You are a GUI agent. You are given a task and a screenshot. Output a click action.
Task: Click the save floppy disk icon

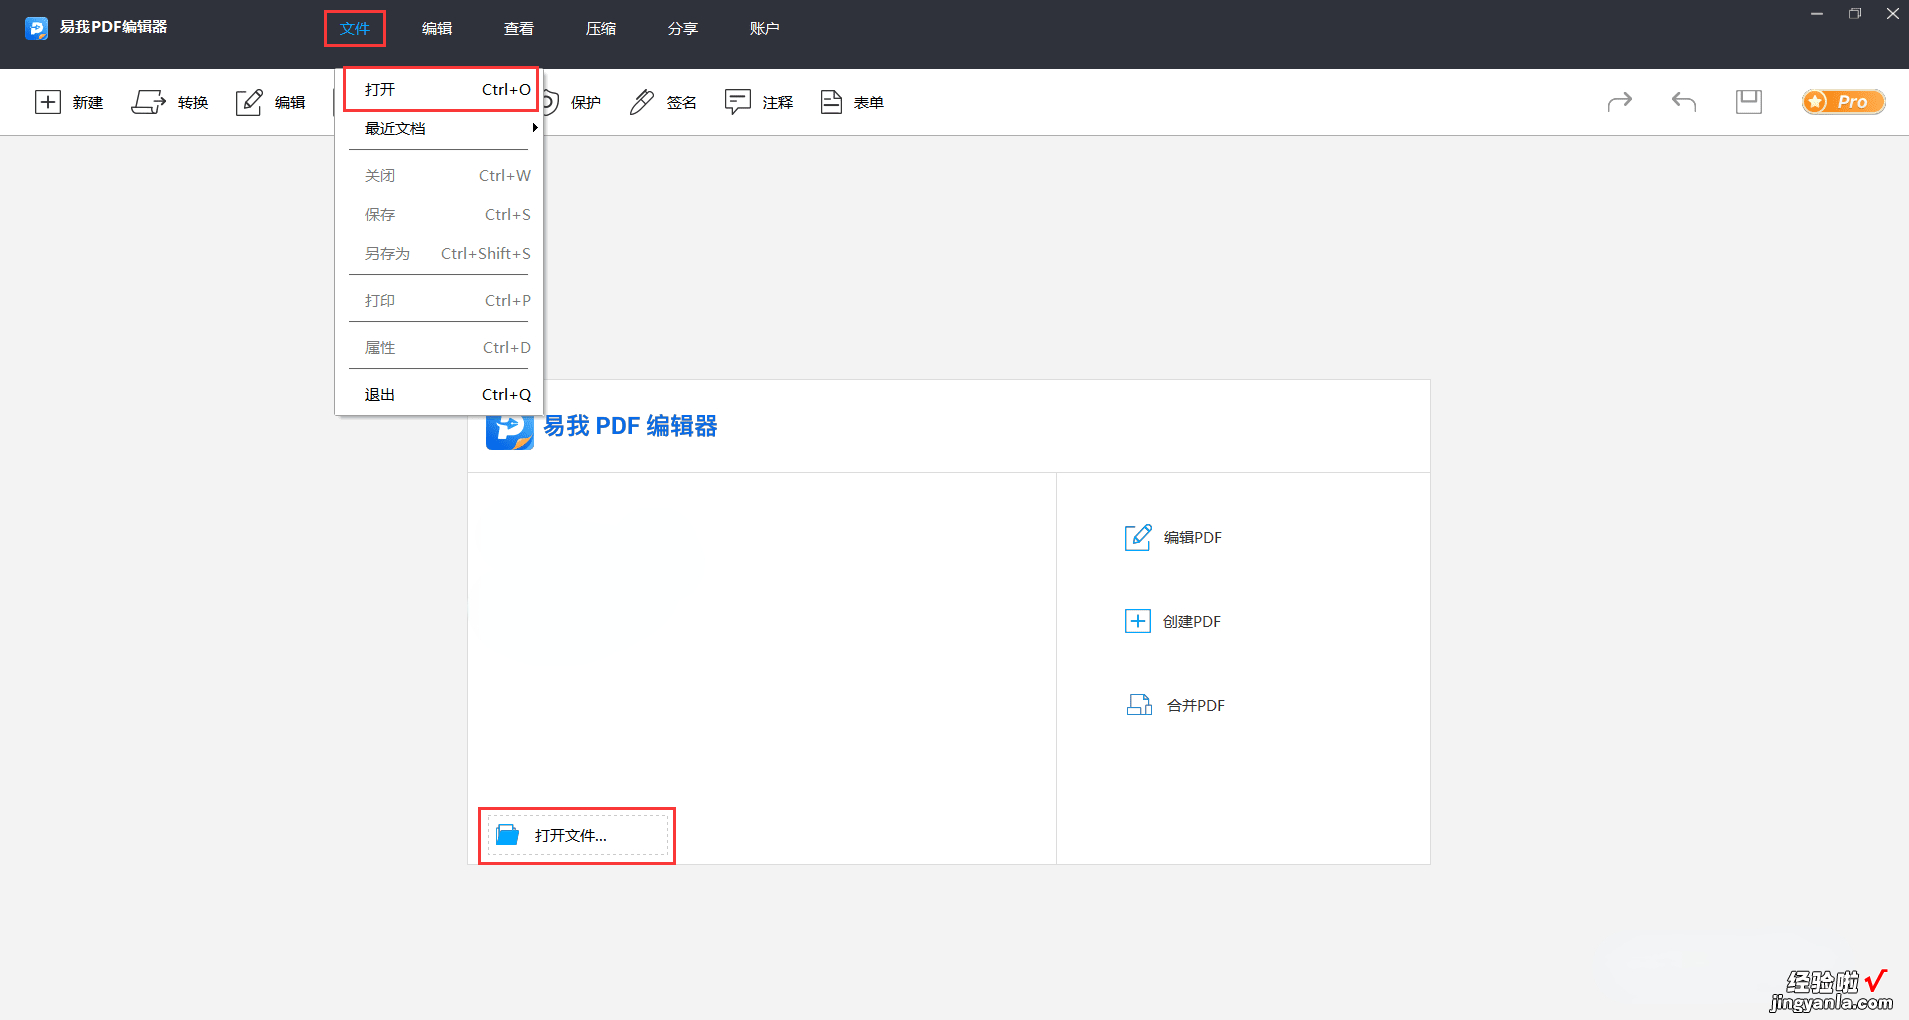point(1749,101)
